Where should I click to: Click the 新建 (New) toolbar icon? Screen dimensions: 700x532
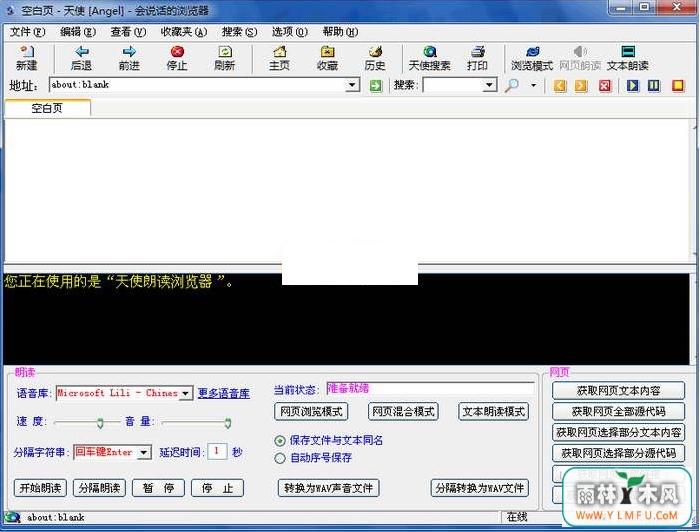click(26, 58)
